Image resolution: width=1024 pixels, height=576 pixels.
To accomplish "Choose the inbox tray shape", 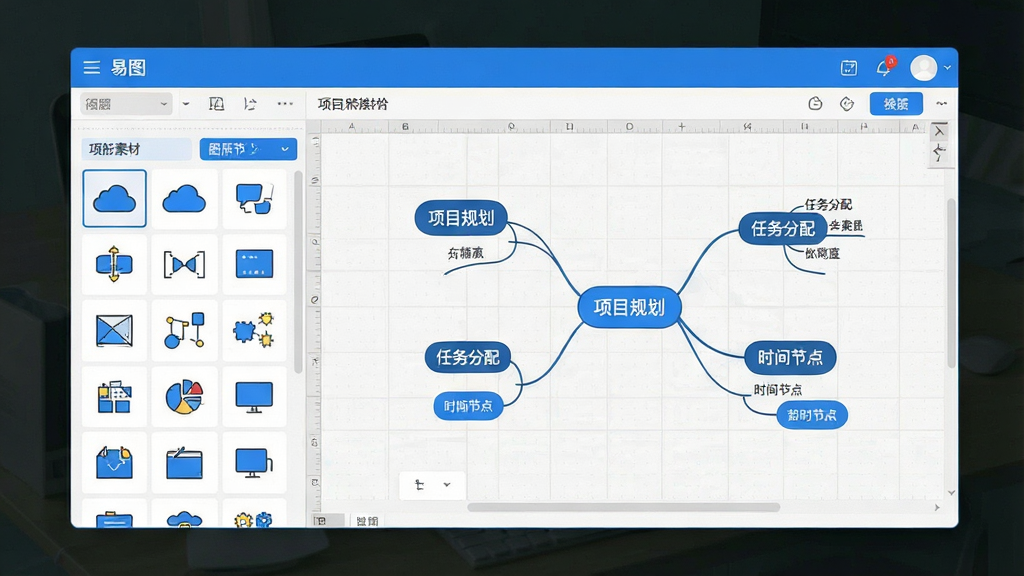I will [114, 462].
